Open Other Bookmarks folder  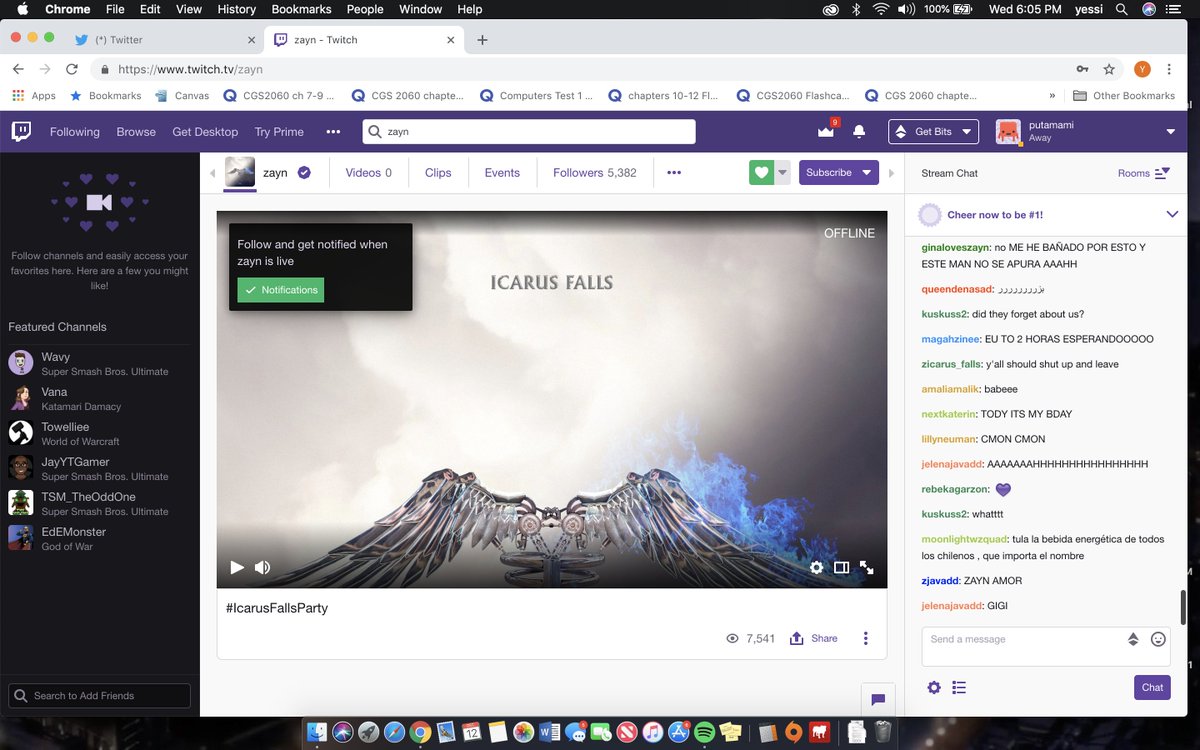[x=1124, y=96]
